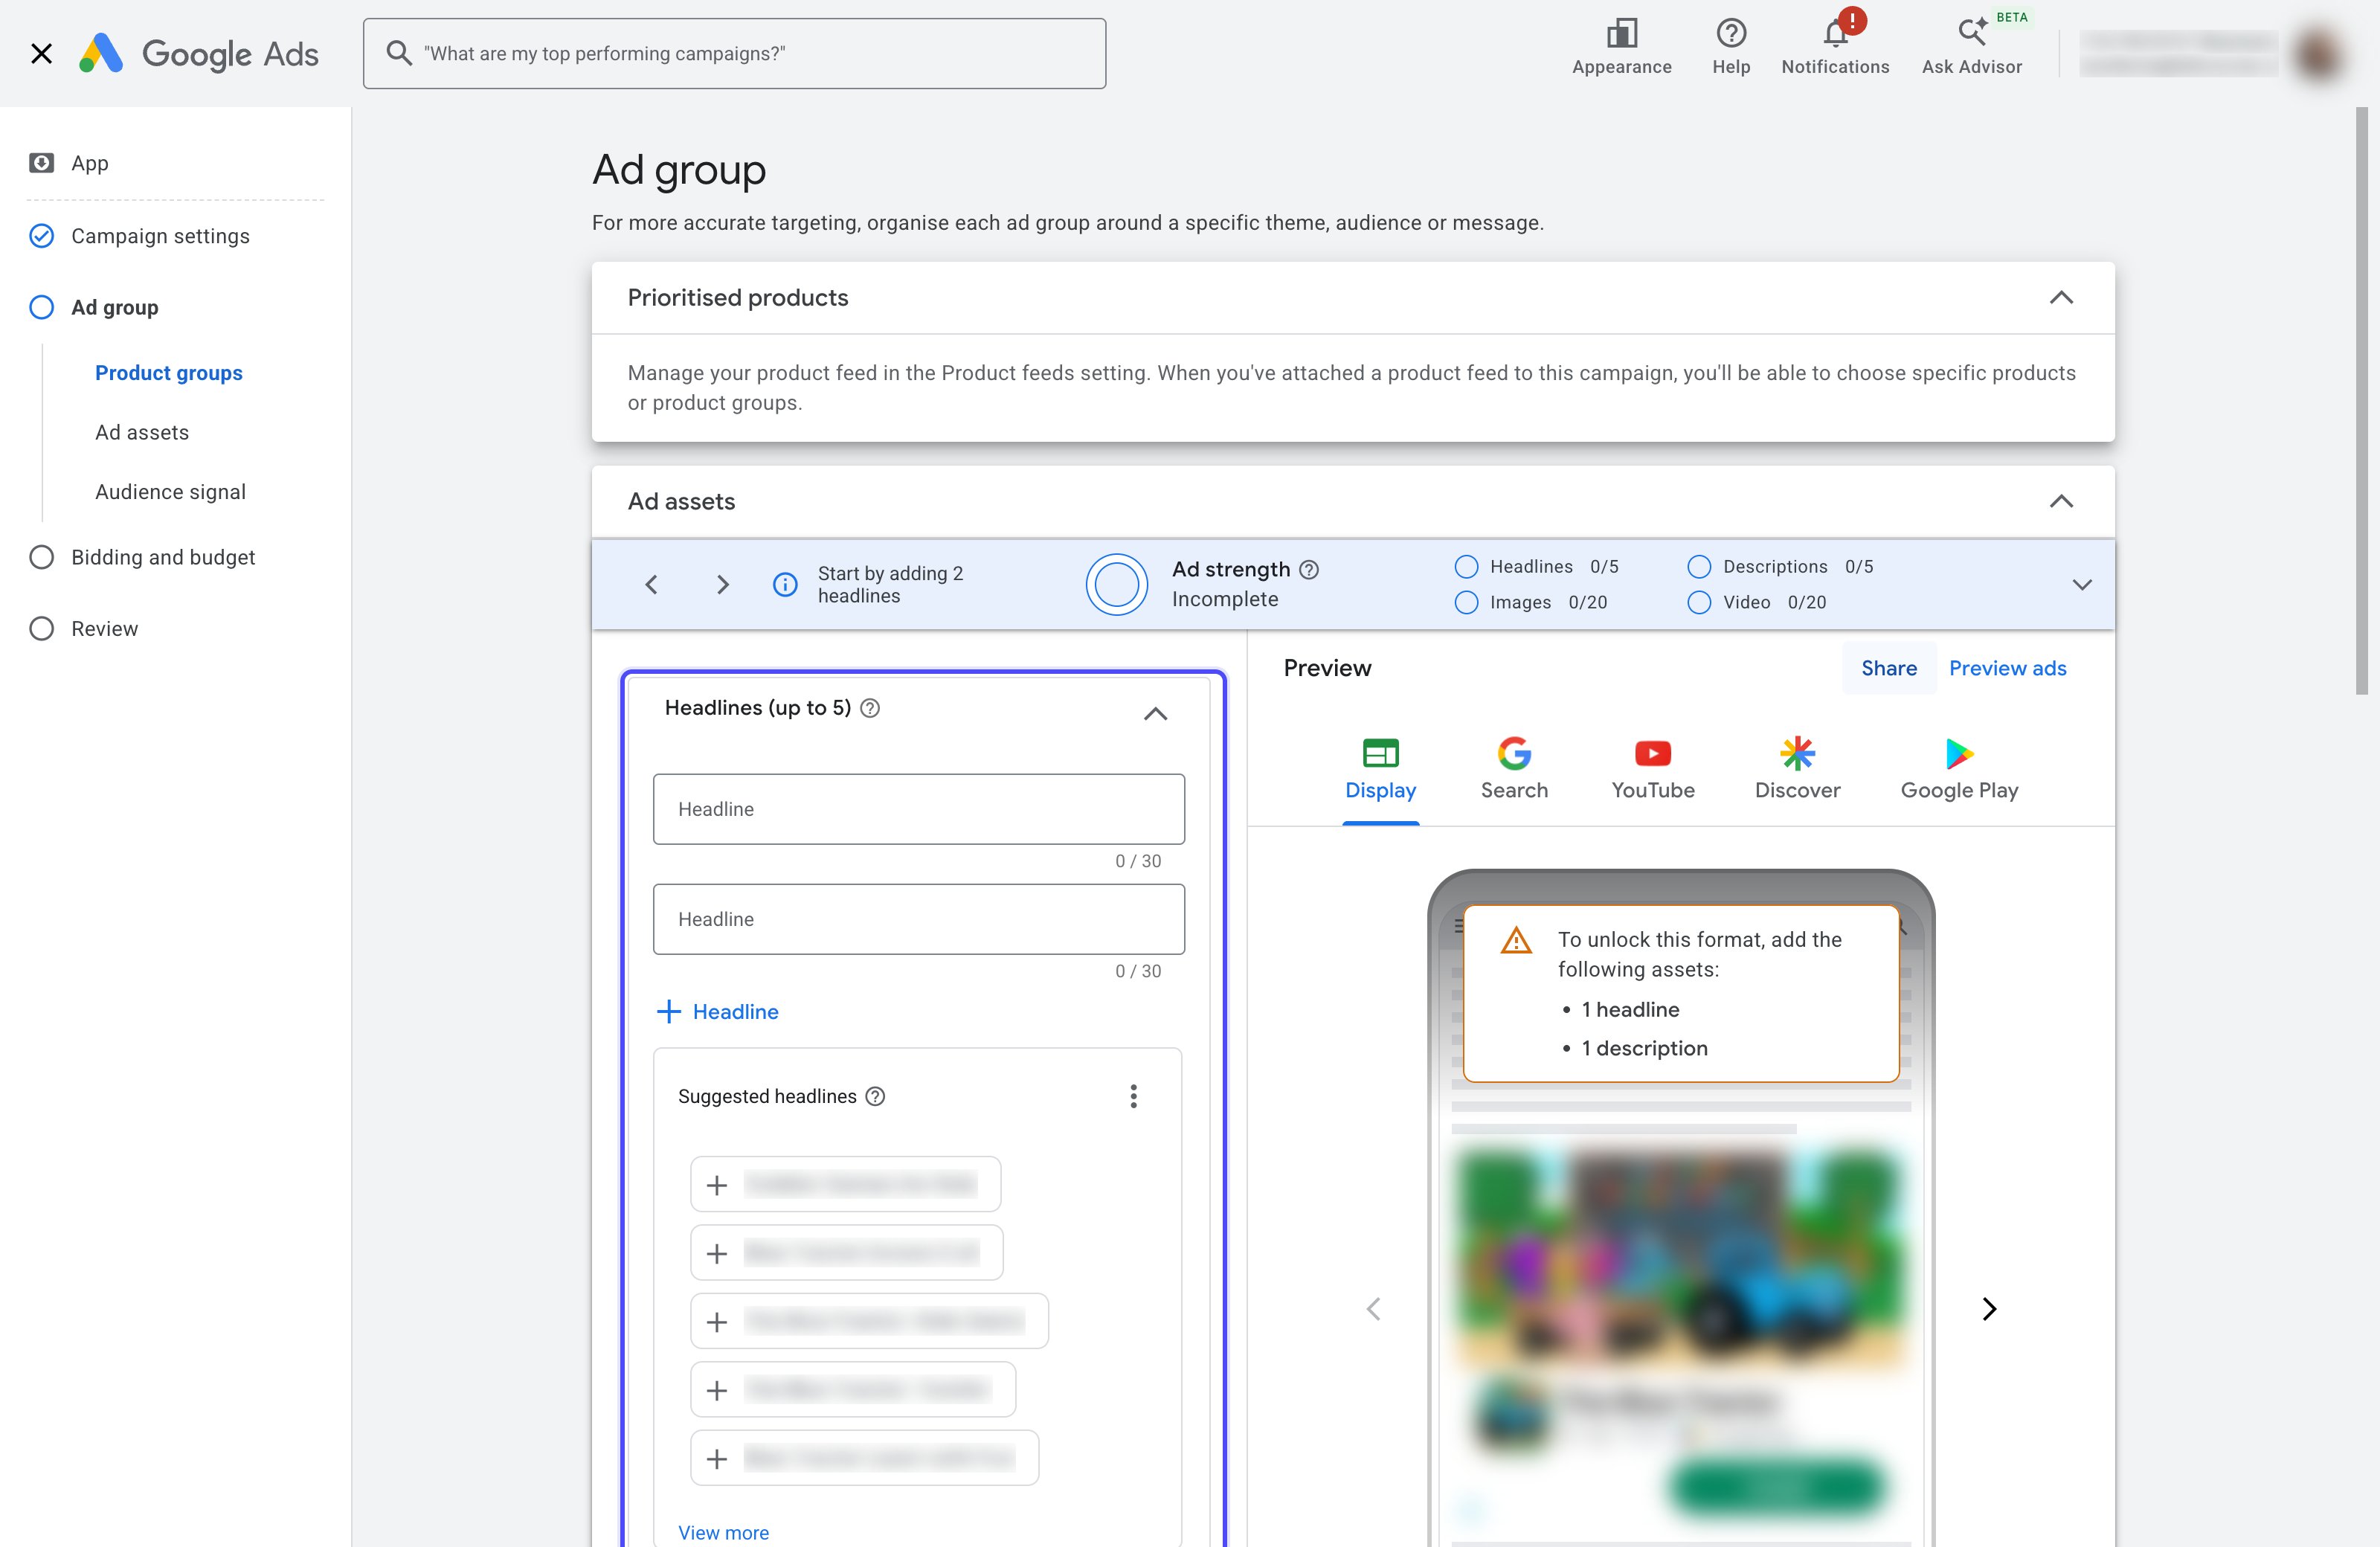
Task: Click the Descriptions 0/5 status circle
Action: [x=1699, y=567]
